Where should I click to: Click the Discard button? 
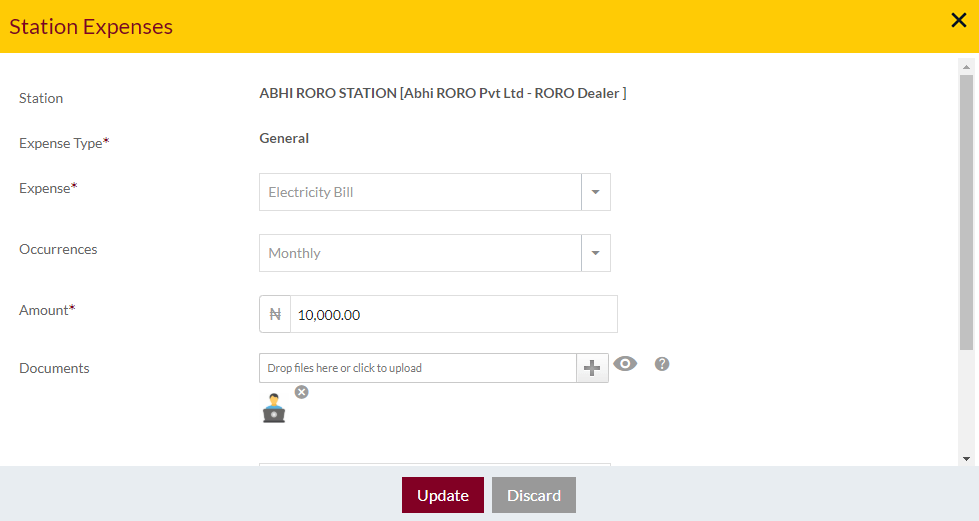[534, 495]
